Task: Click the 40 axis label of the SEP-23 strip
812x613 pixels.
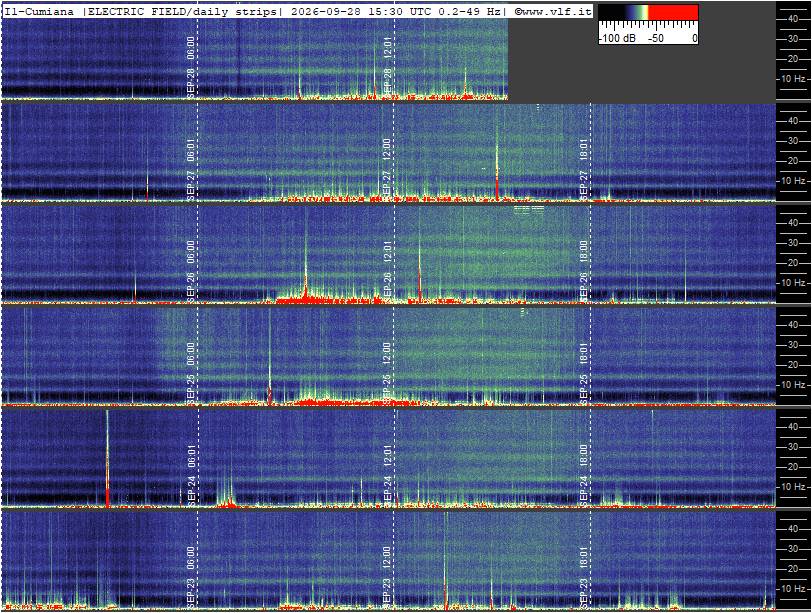Action: click(793, 529)
